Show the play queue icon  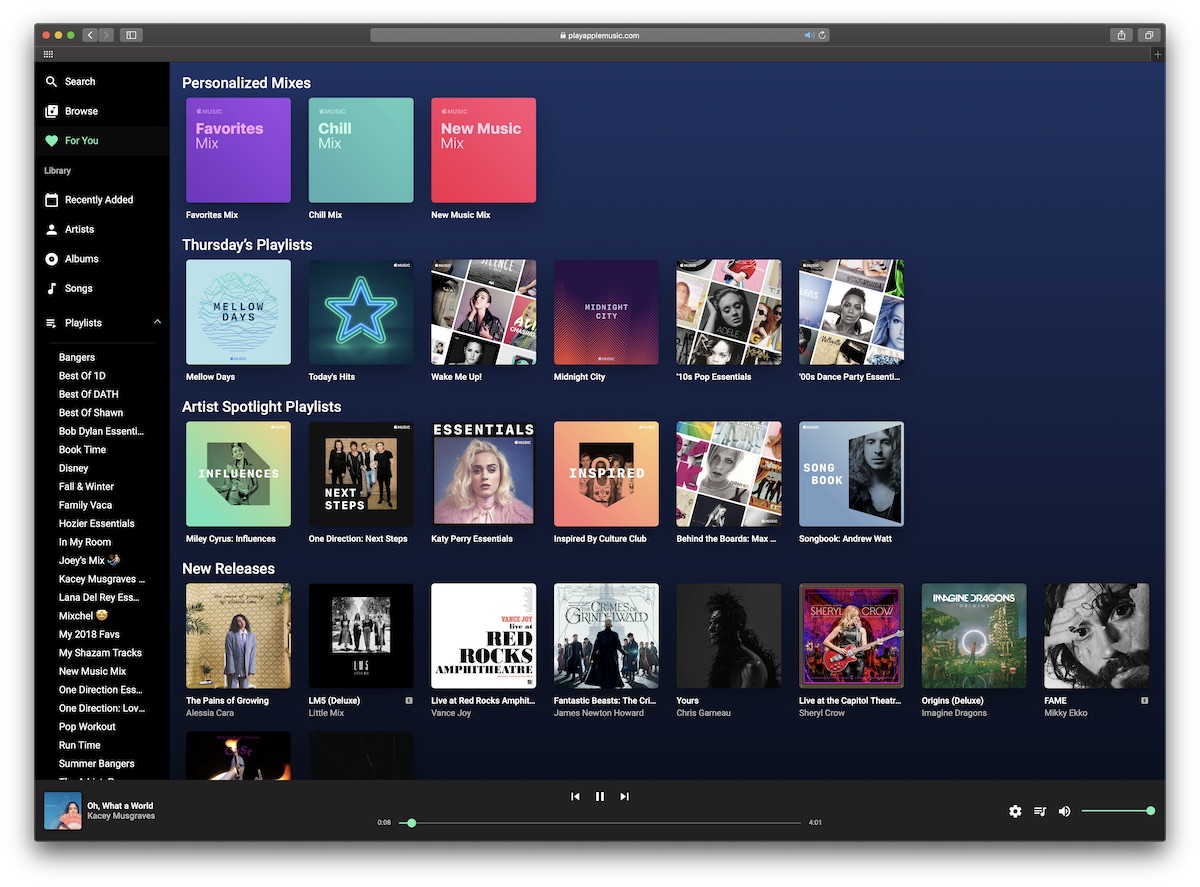(1040, 811)
